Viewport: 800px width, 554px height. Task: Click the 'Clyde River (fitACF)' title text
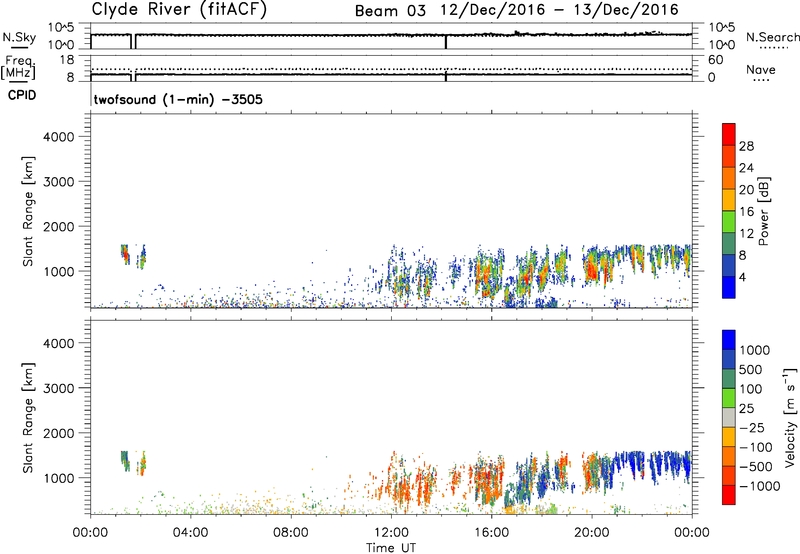click(x=179, y=10)
